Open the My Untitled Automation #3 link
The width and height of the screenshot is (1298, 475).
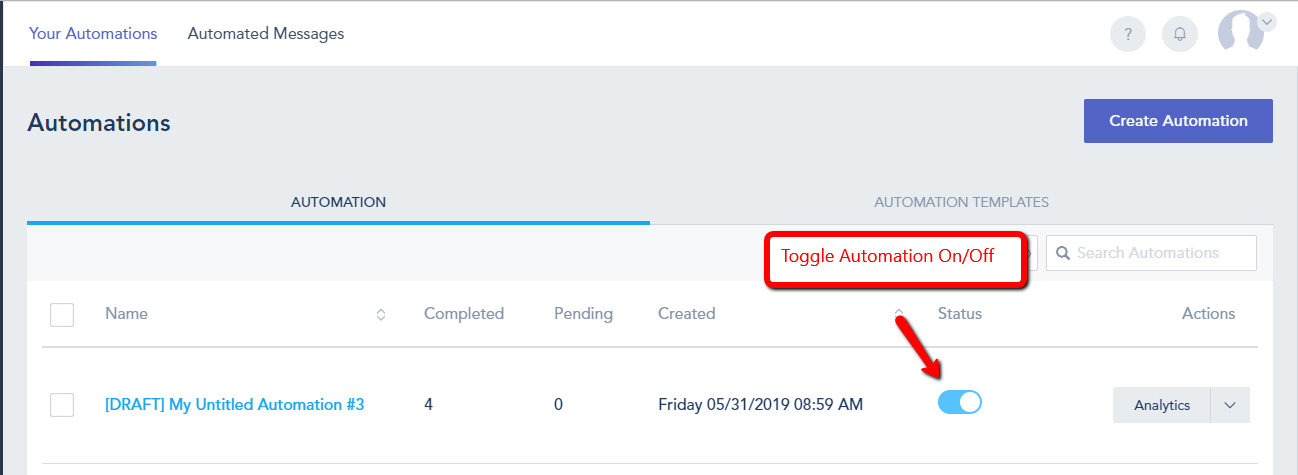click(234, 405)
